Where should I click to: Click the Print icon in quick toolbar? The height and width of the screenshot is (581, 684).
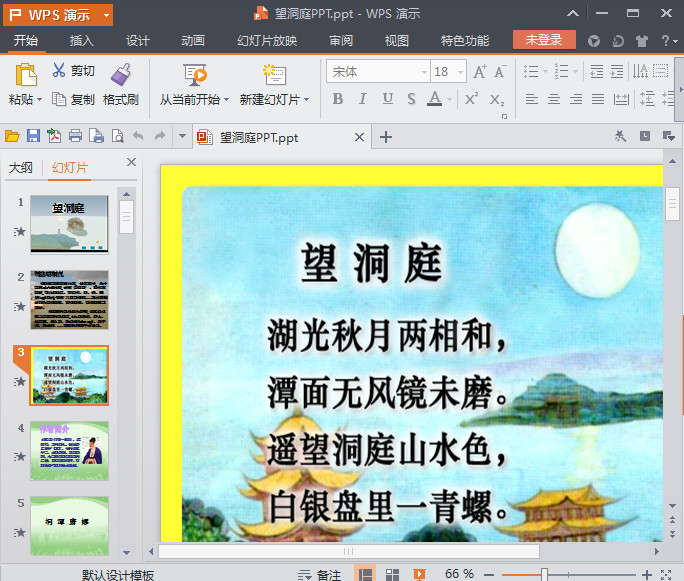click(74, 137)
